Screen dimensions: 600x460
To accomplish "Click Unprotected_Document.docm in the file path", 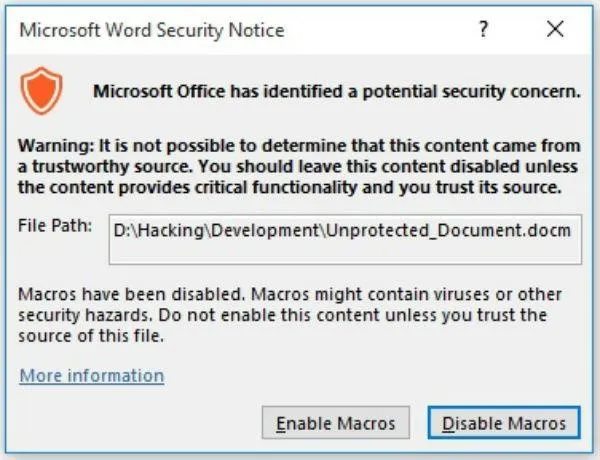I will tap(449, 230).
